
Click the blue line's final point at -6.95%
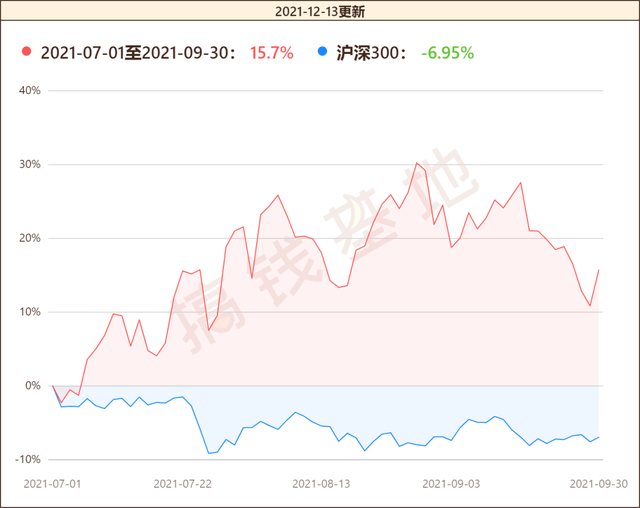(599, 437)
